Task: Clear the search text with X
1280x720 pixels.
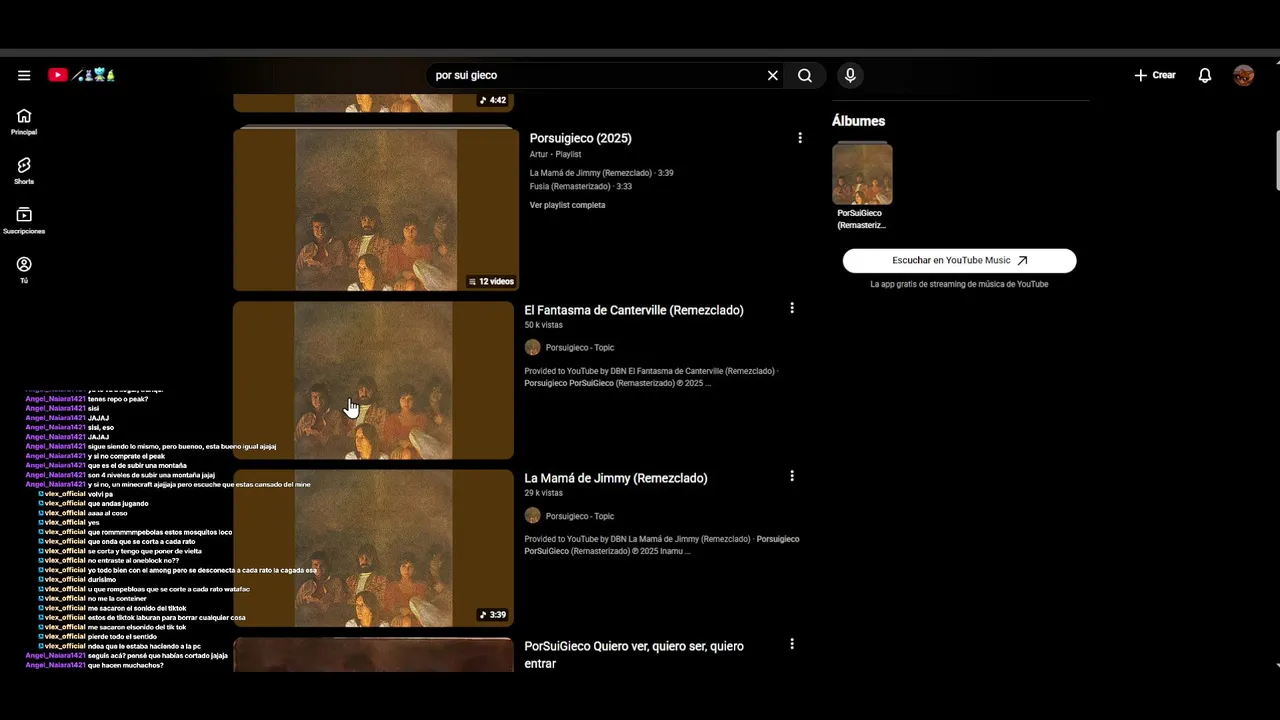Action: pyautogui.click(x=772, y=75)
